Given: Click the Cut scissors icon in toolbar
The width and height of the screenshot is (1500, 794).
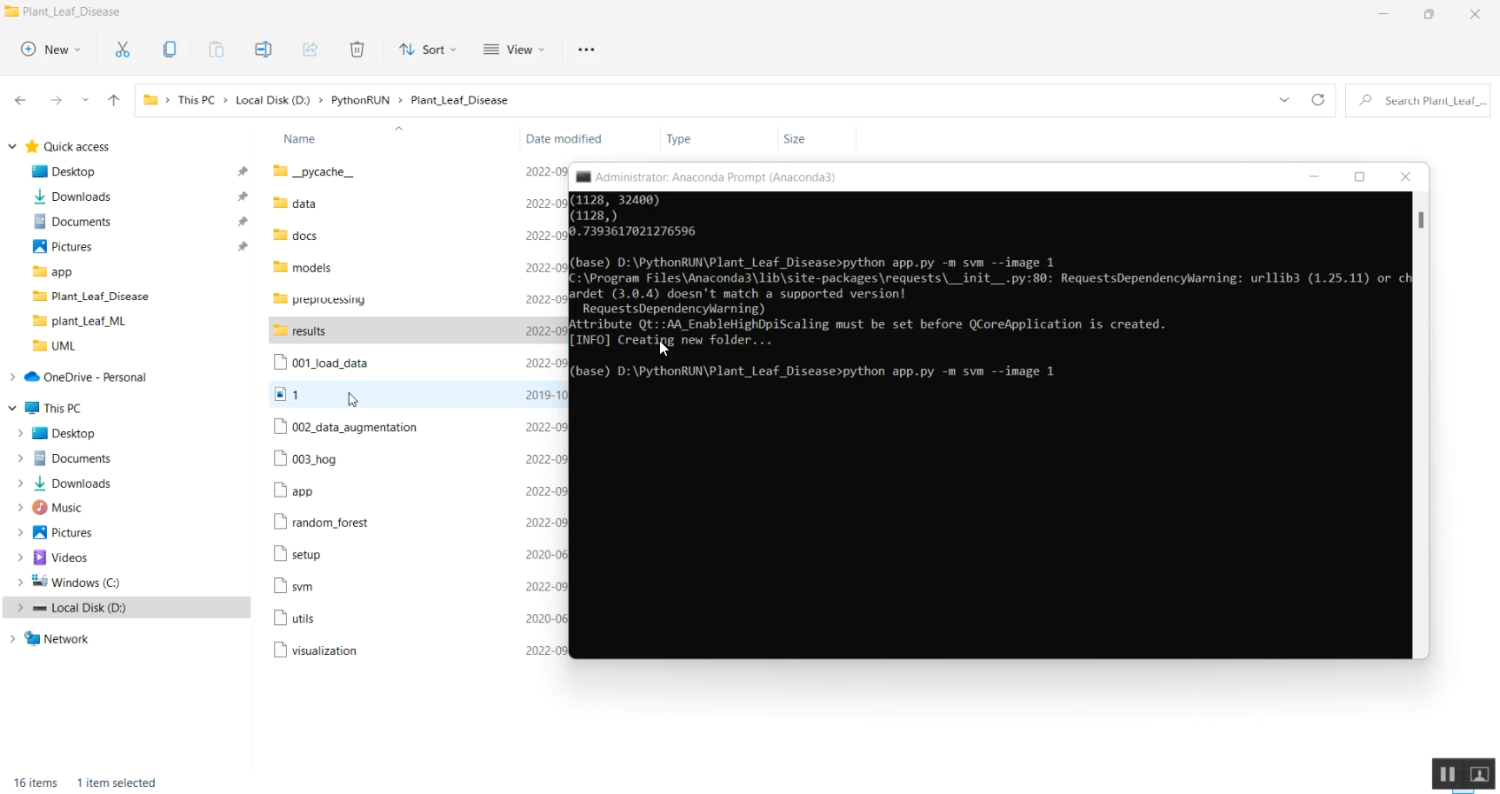Looking at the screenshot, I should 122,49.
